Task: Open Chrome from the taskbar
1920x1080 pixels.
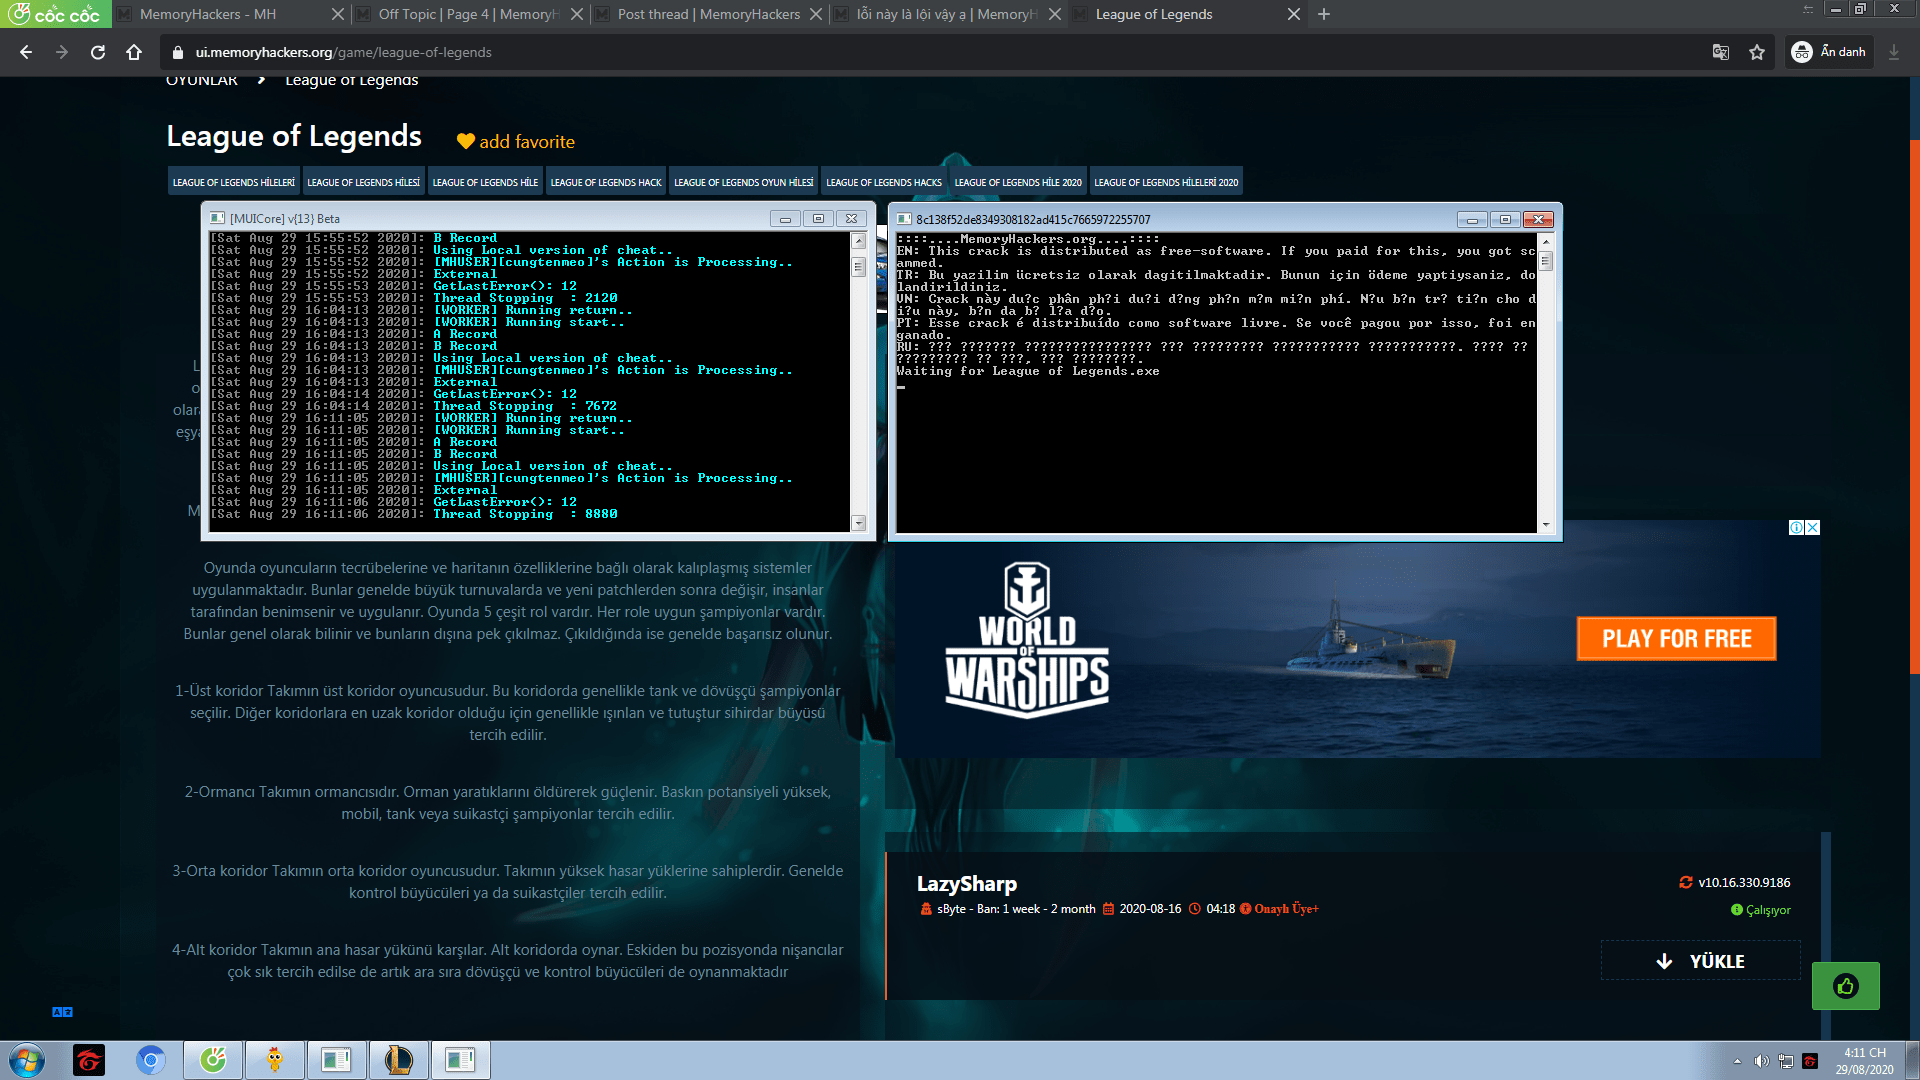Action: pyautogui.click(x=151, y=1060)
